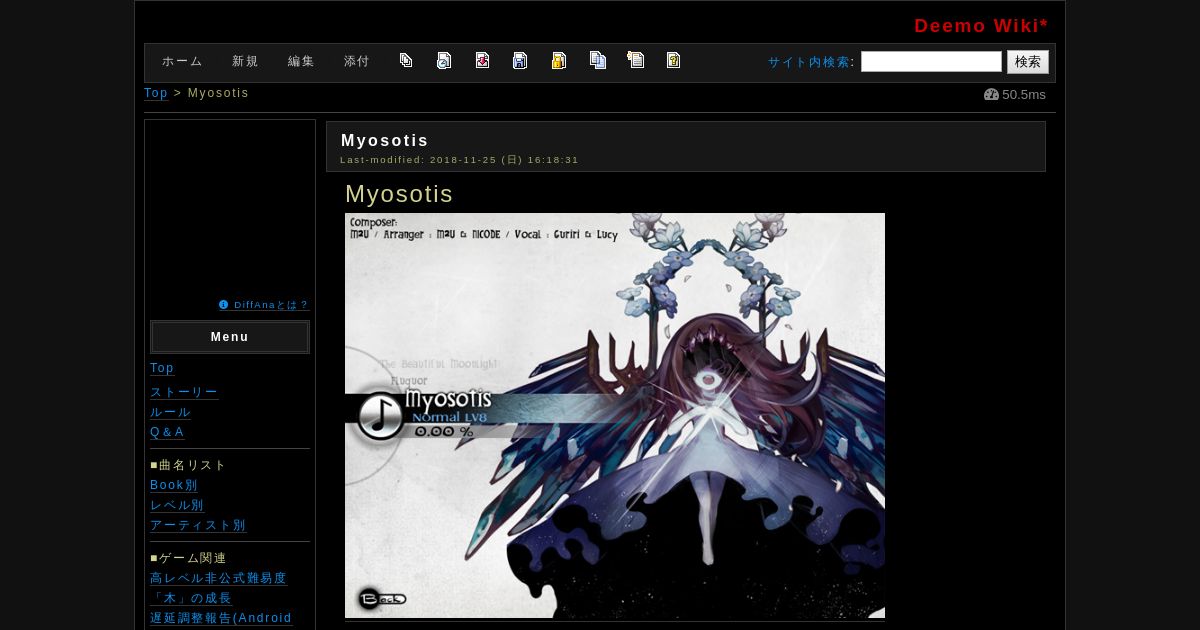The image size is (1200, 630).
Task: Open the 遅延調整報告(Android link
Action: click(x=221, y=618)
